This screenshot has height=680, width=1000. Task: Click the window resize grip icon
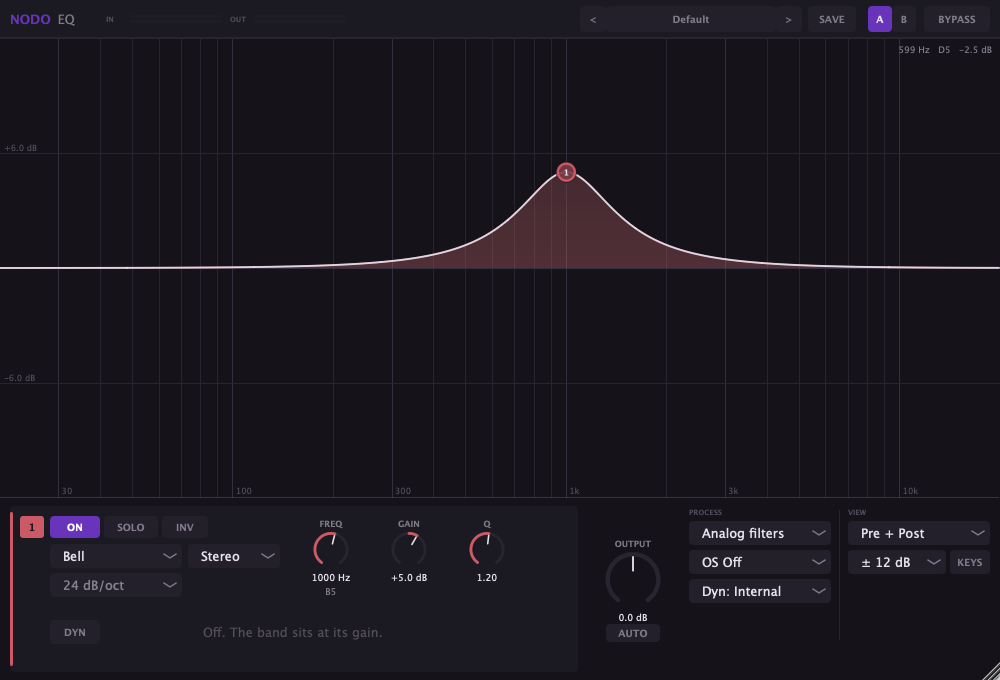click(990, 670)
